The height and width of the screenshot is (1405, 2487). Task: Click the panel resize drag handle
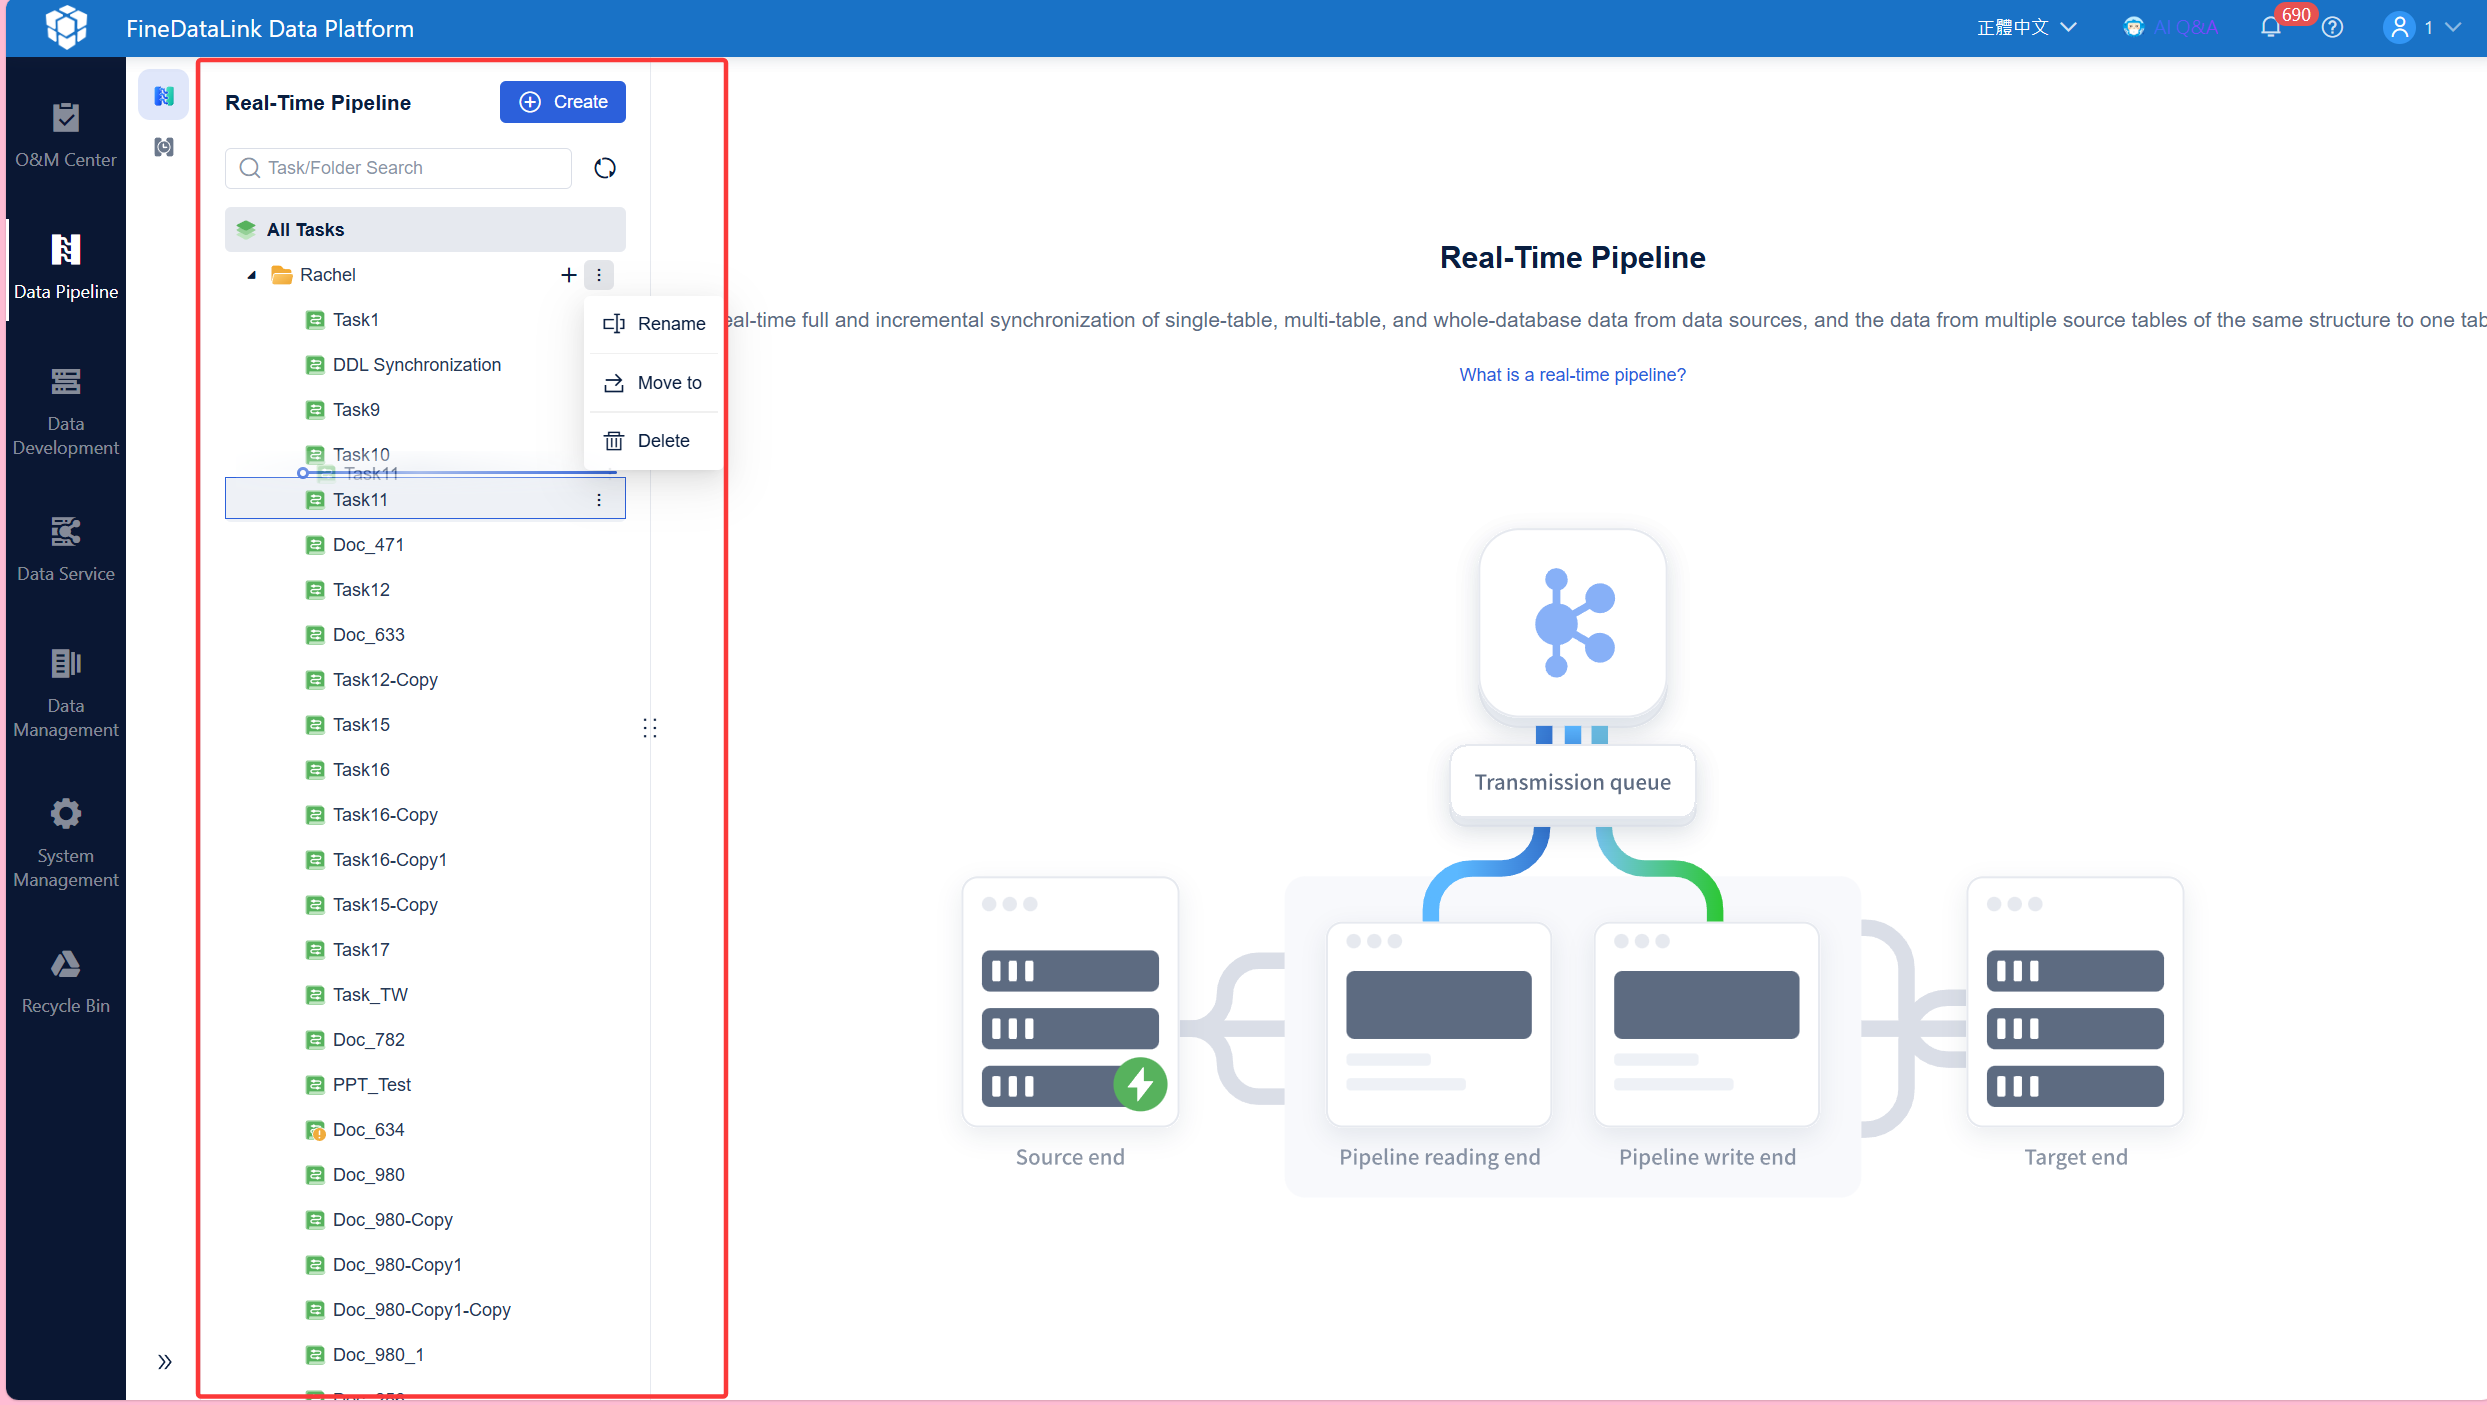click(x=650, y=728)
